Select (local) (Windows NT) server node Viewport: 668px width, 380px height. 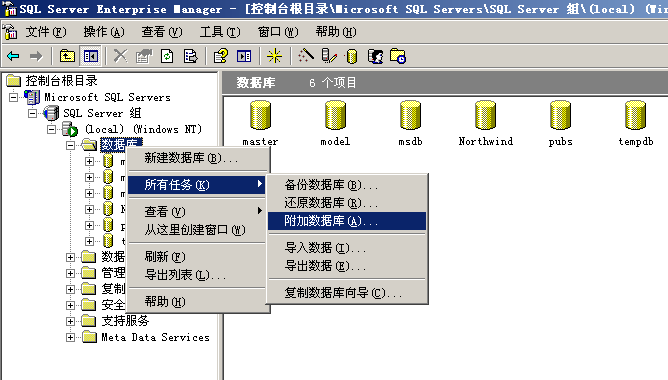[143, 129]
